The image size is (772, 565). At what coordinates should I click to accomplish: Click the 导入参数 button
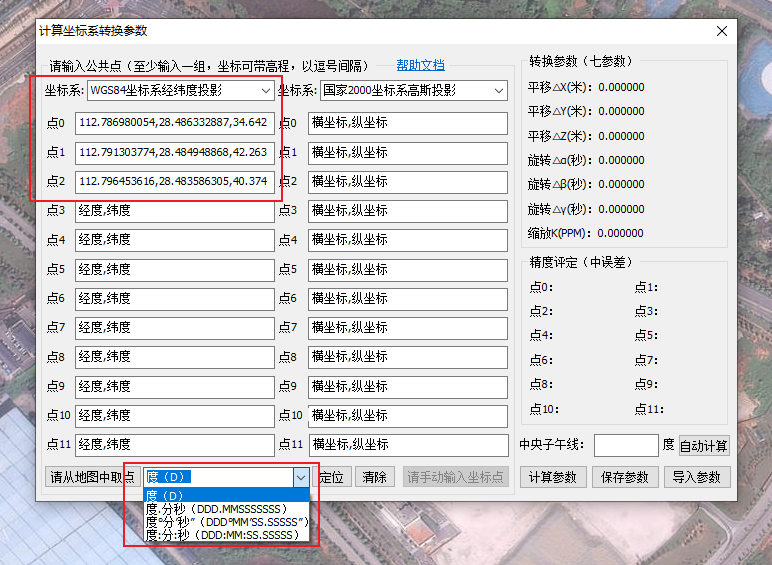point(697,477)
